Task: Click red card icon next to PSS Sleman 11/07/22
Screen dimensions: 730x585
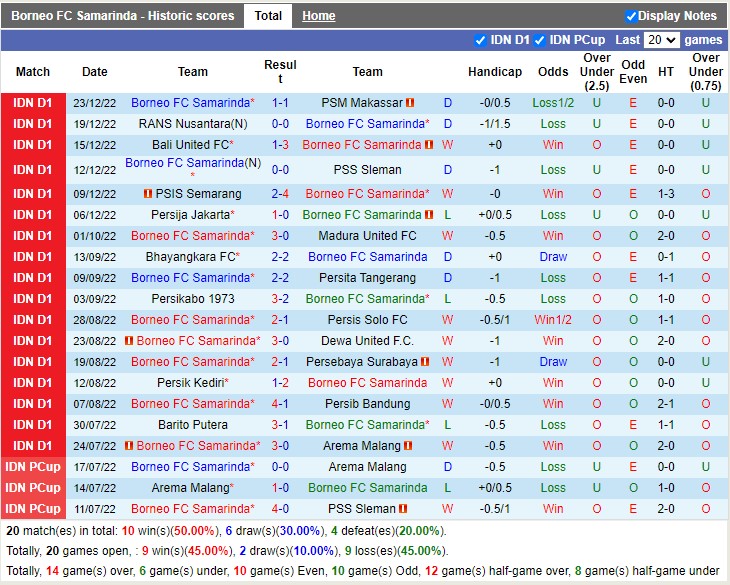Action: tap(403, 509)
